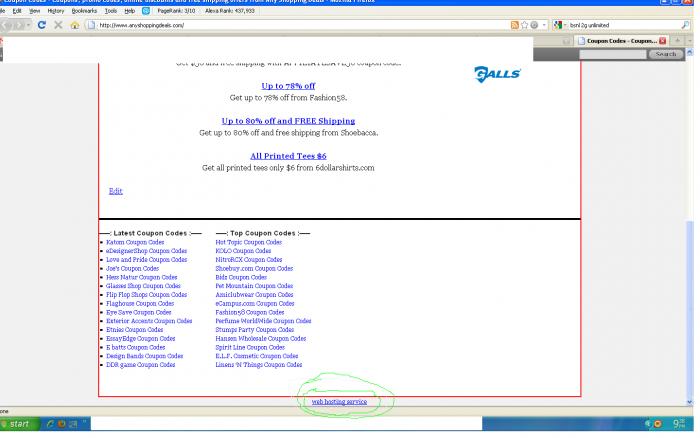Click the Galls logo

tap(497, 74)
